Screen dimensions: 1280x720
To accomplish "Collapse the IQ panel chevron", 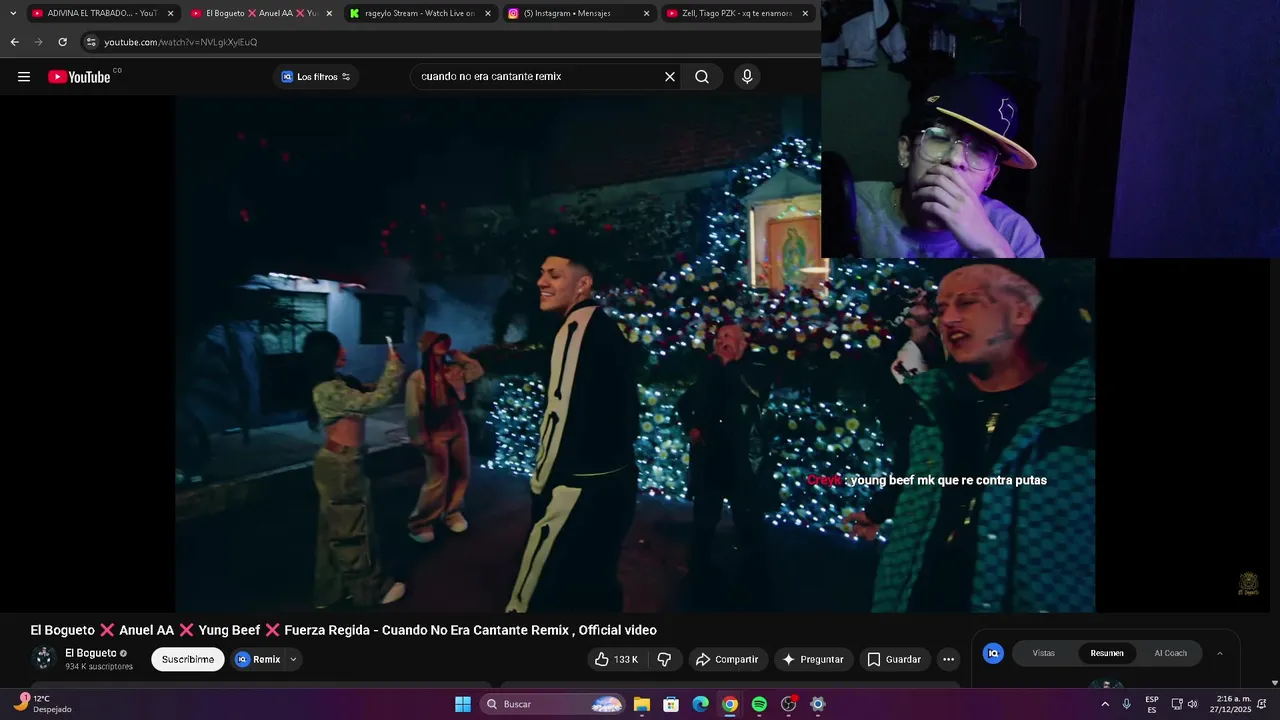I will (x=1219, y=653).
